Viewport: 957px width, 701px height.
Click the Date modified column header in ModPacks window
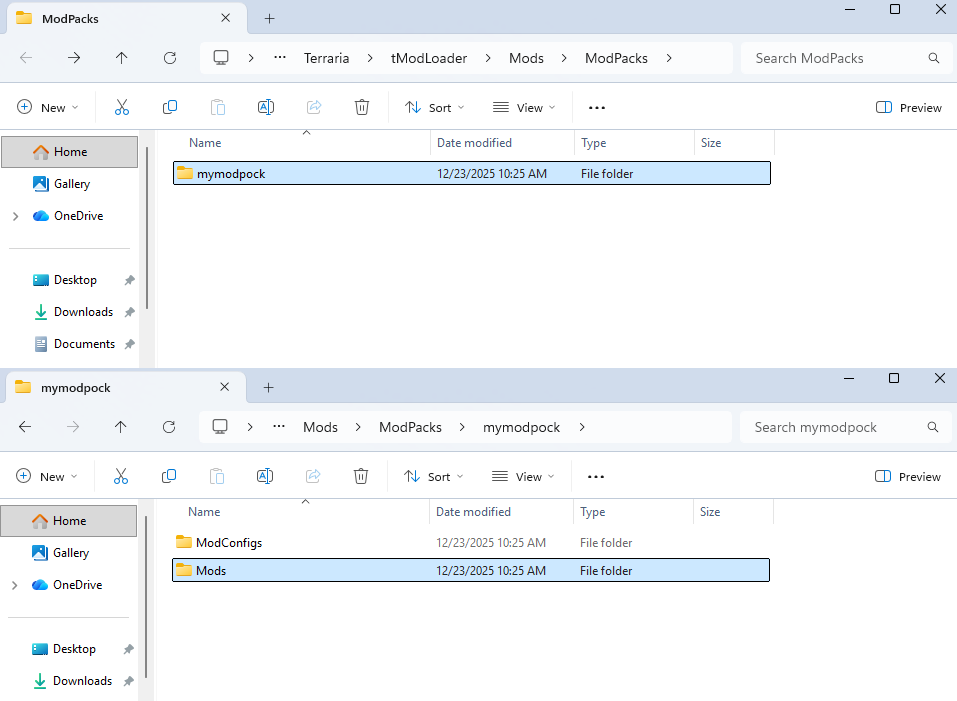pos(474,143)
